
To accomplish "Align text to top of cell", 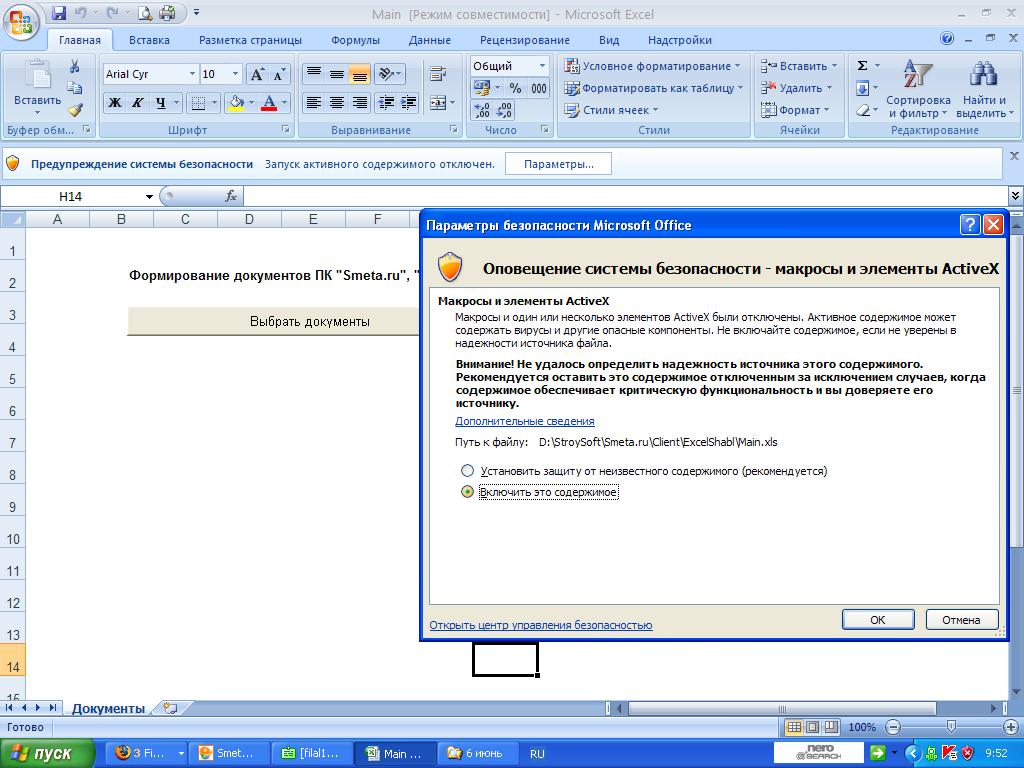I will pyautogui.click(x=314, y=74).
